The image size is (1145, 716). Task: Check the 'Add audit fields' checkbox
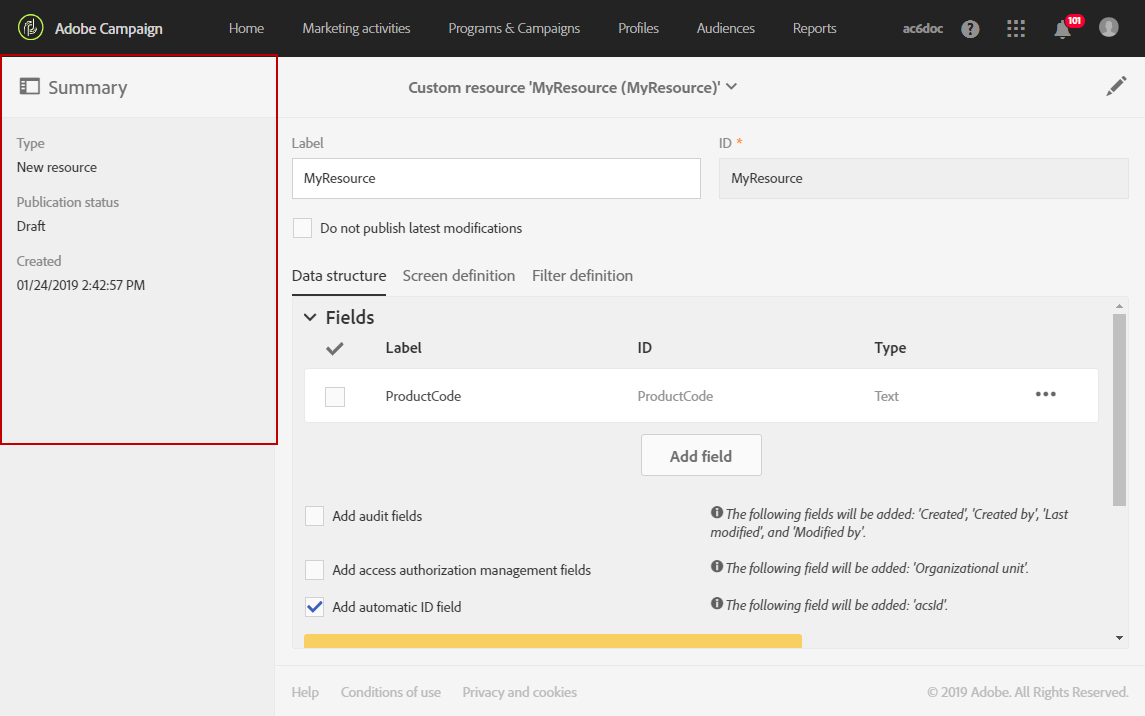coord(315,516)
